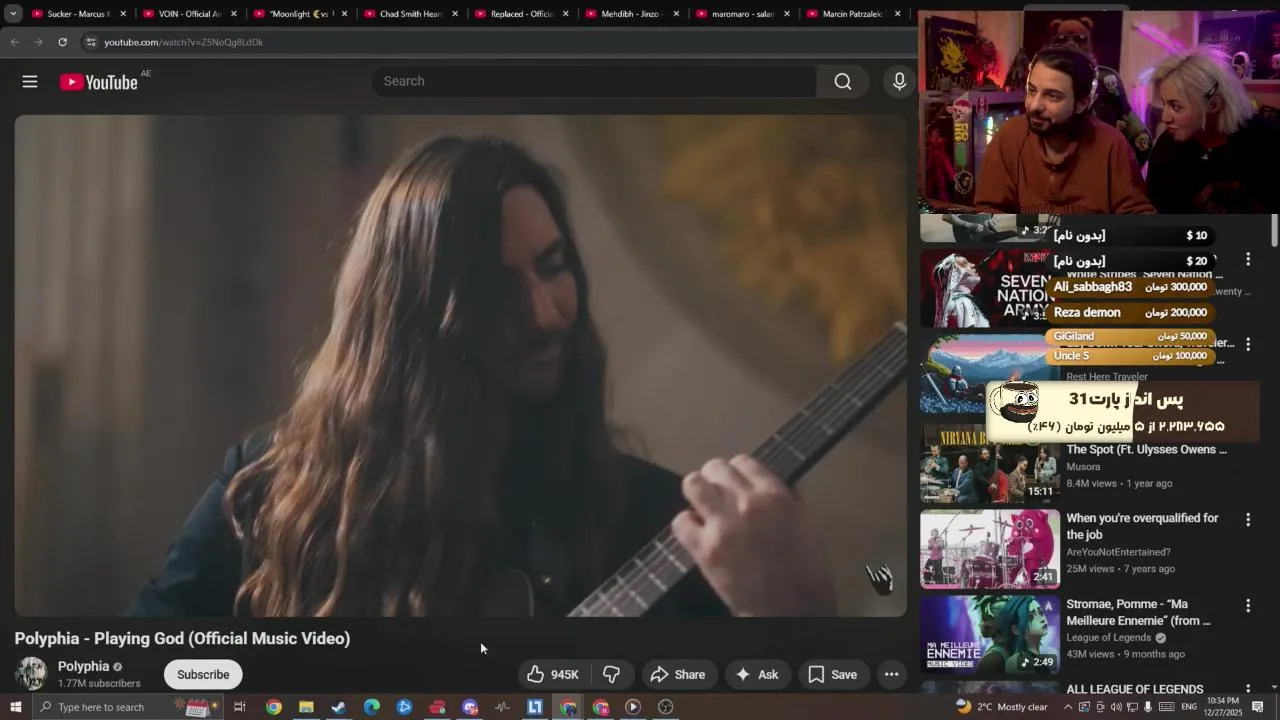Close the 'Sucker - Marcus' tab
Viewport: 1280px width, 720px height.
coord(124,14)
